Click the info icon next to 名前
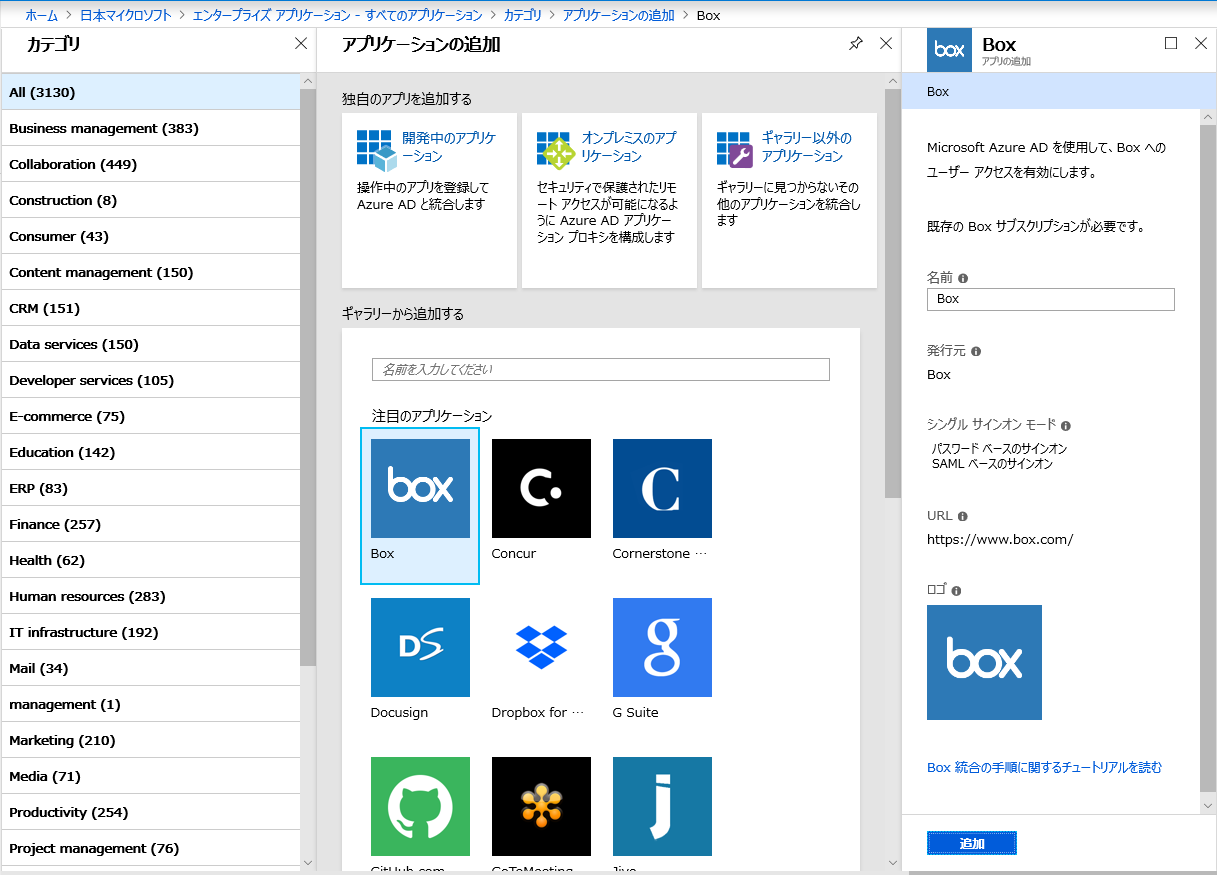 pos(963,278)
